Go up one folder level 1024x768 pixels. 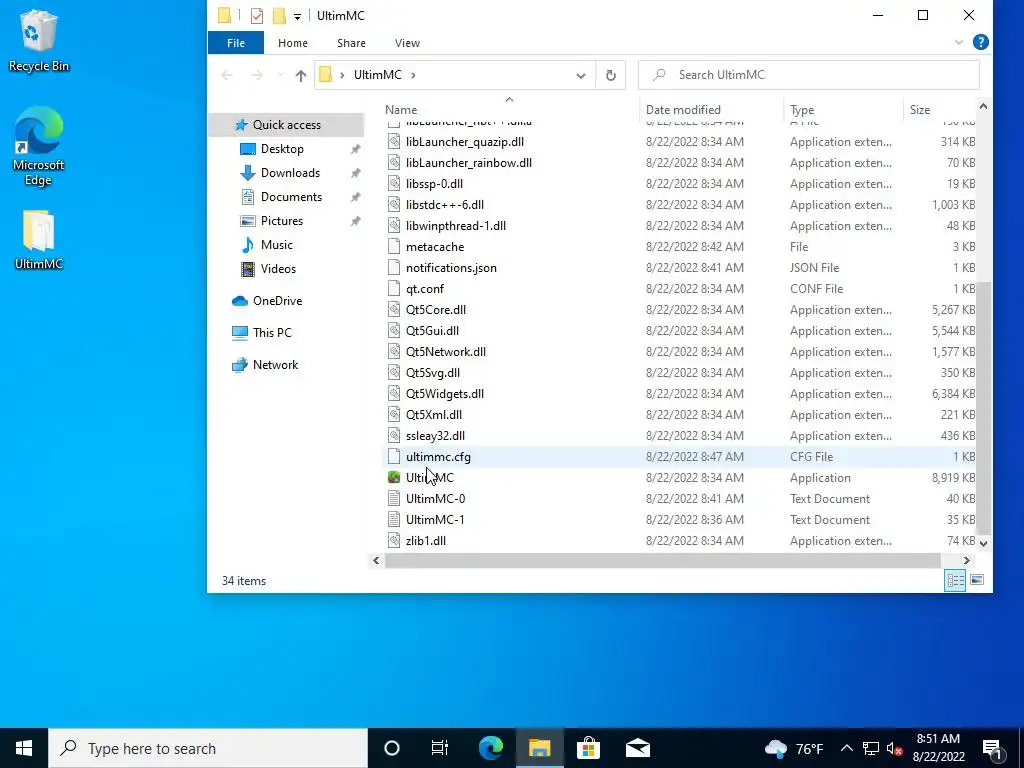click(x=300, y=75)
